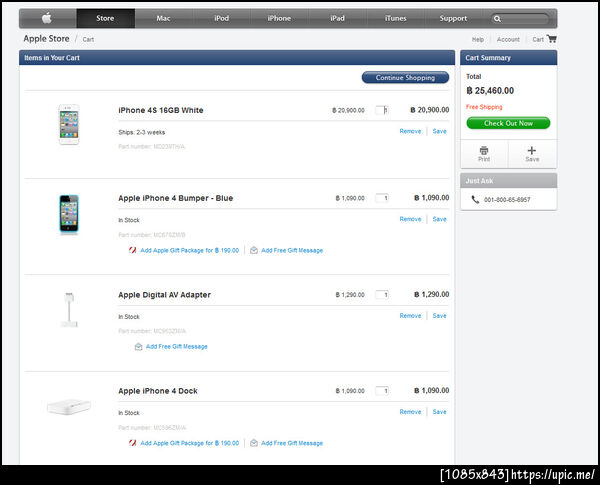
Task: Click the Continue Shopping button
Action: click(x=405, y=77)
